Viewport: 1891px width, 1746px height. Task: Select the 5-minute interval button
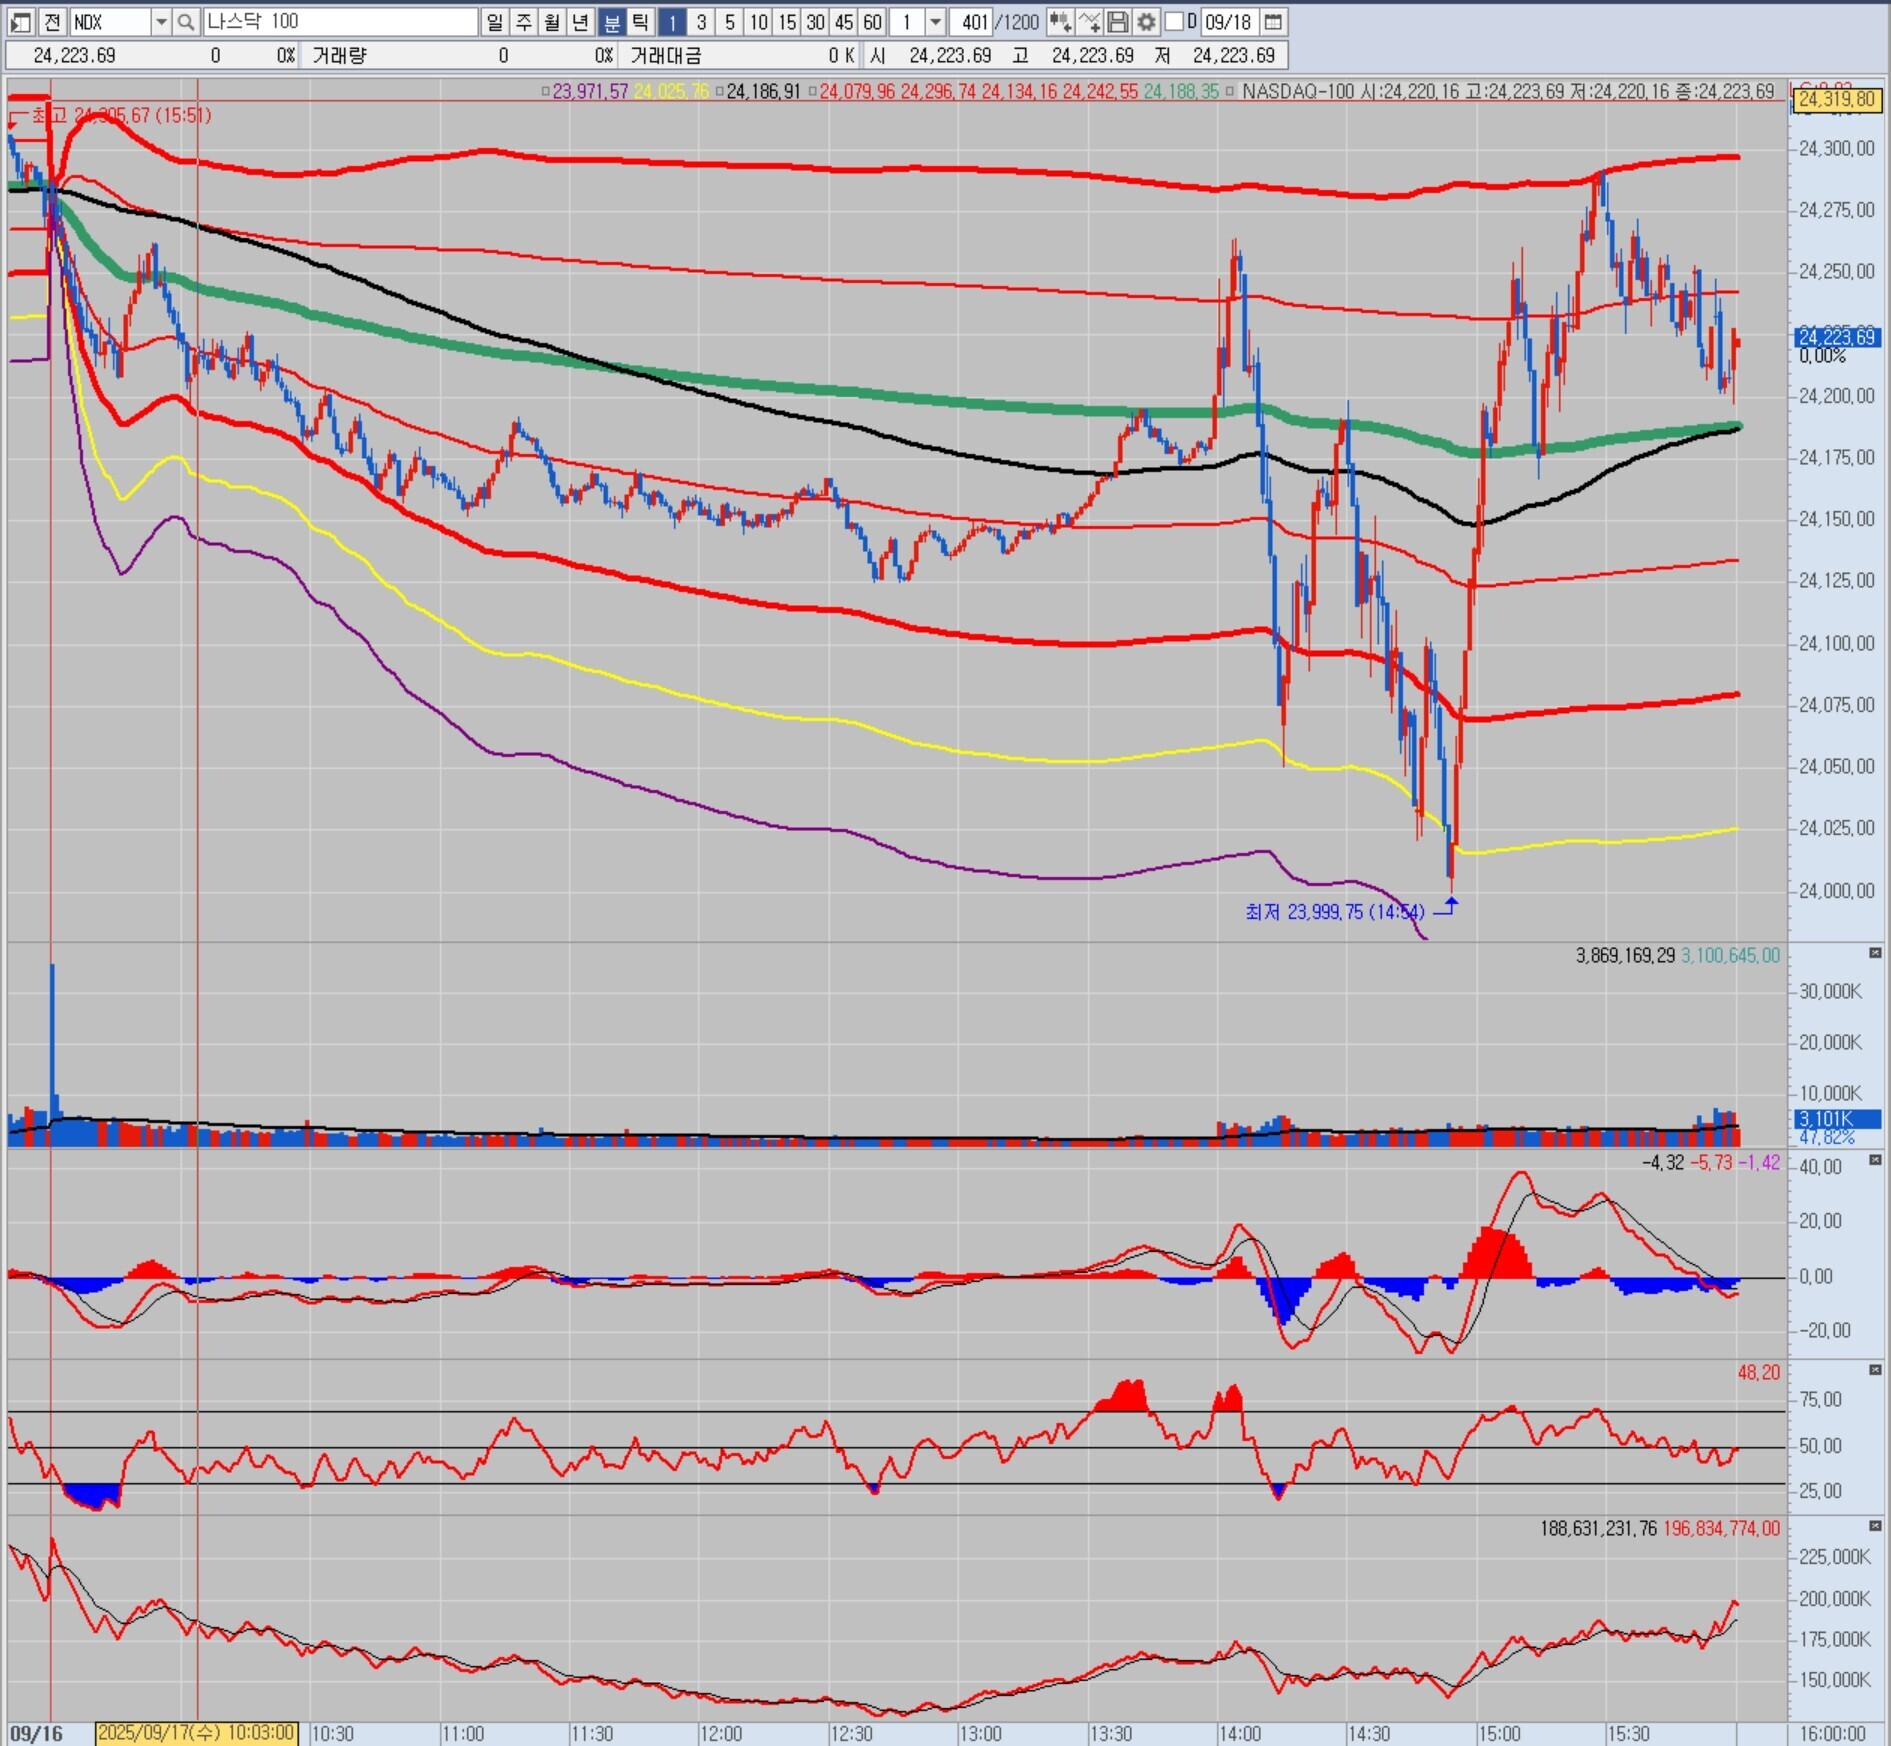pyautogui.click(x=730, y=22)
